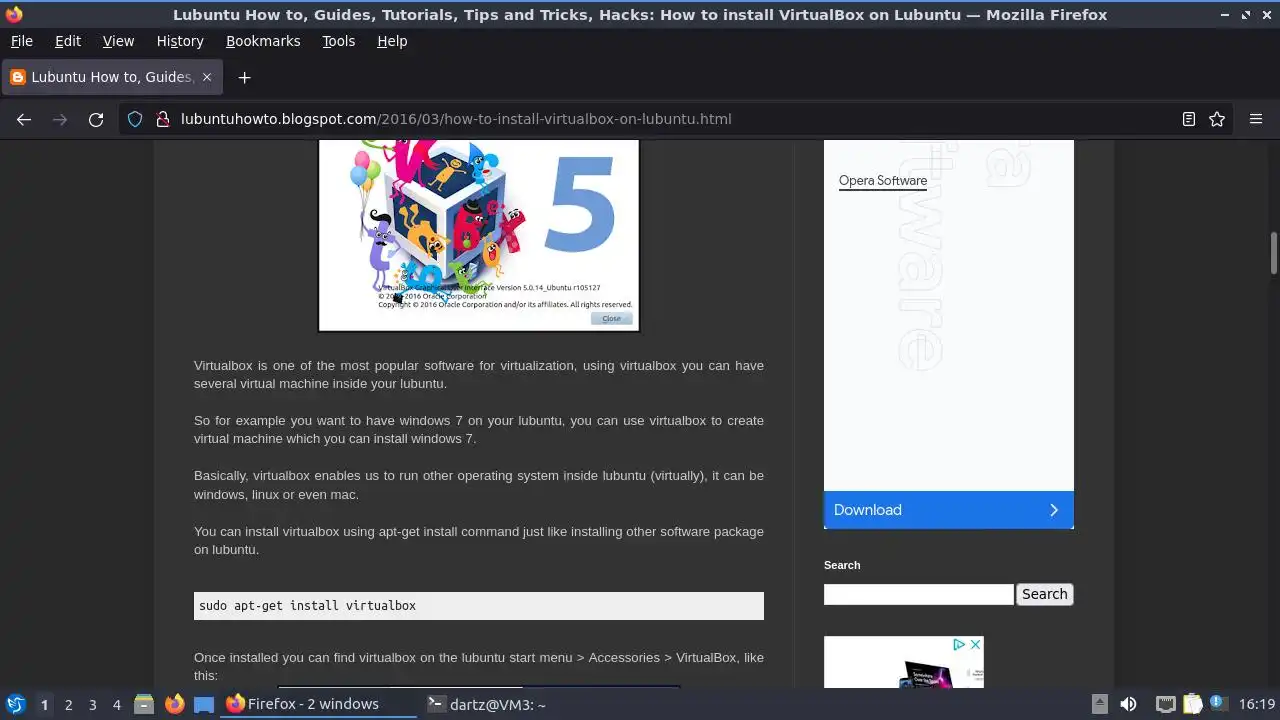Open the File menu
The width and height of the screenshot is (1280, 720).
21,41
